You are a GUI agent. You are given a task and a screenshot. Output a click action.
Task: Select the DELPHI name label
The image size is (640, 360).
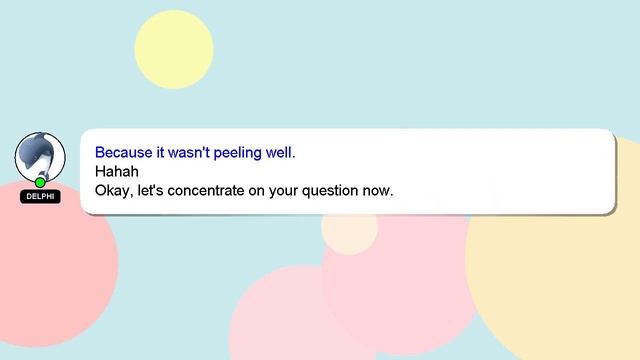40,196
